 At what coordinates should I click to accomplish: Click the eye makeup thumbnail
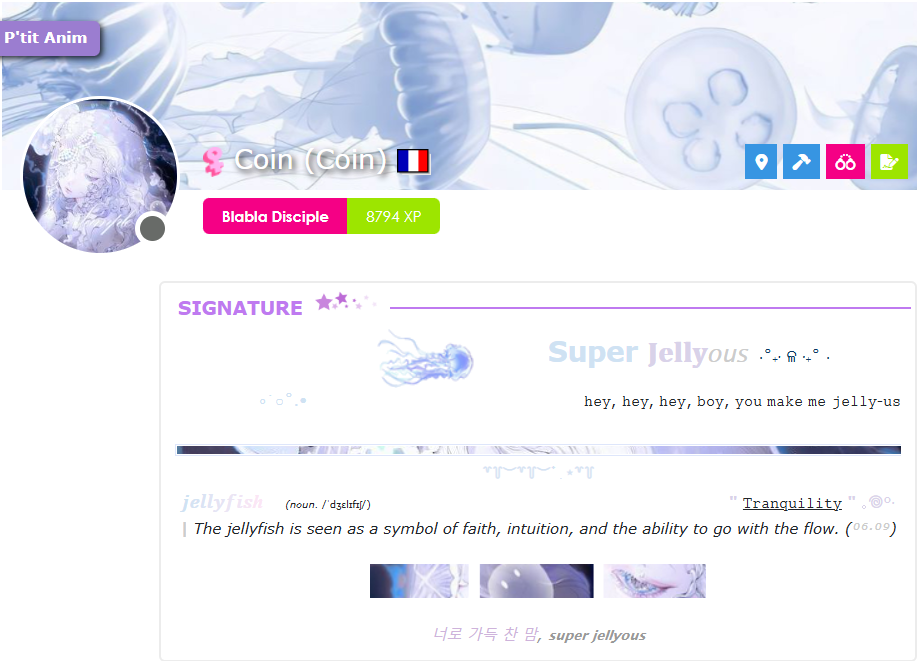point(655,581)
